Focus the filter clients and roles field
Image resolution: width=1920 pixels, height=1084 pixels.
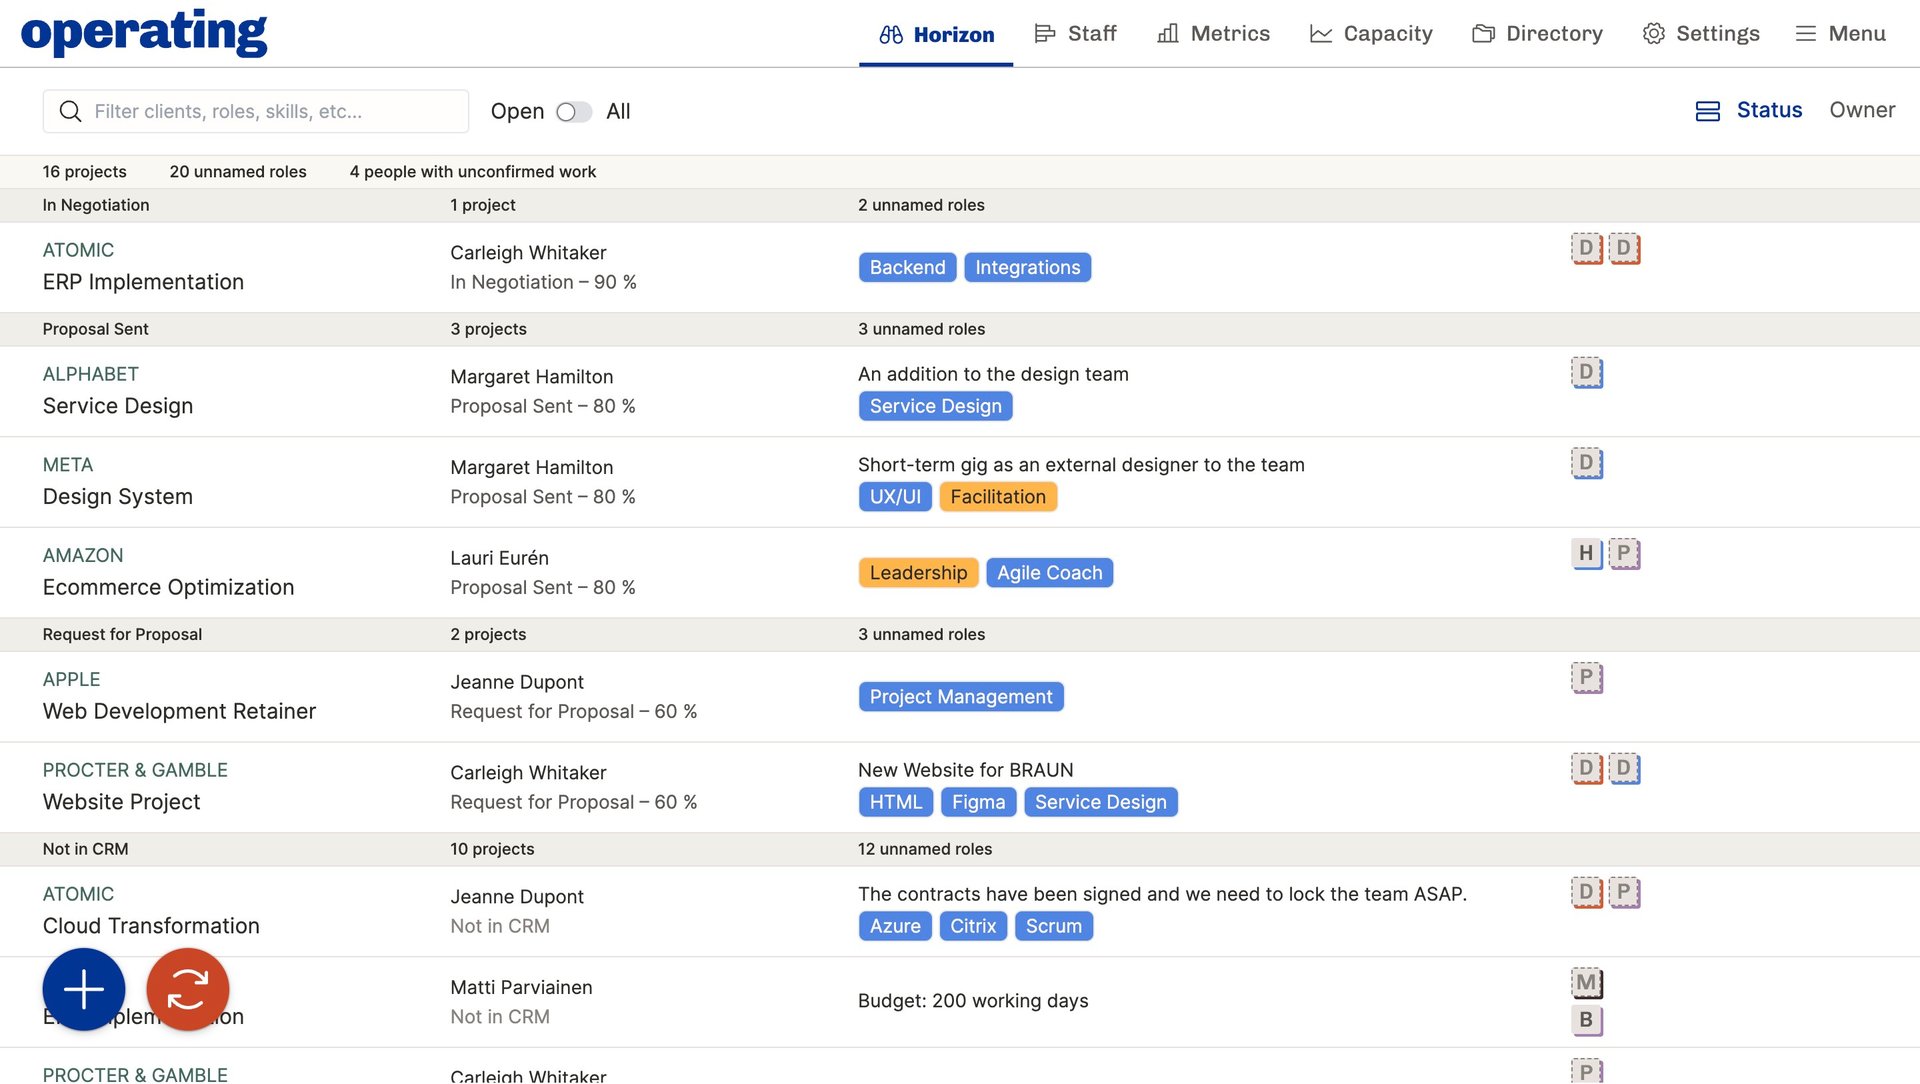point(270,111)
